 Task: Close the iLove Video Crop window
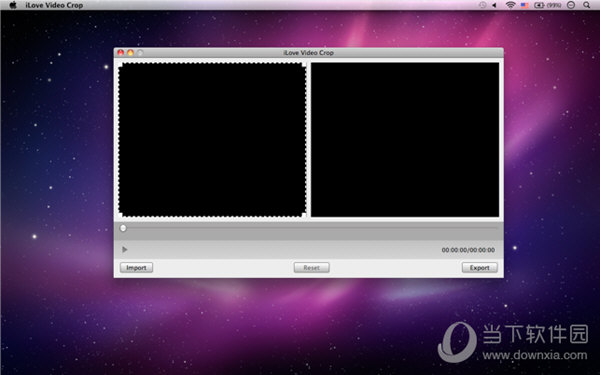click(121, 52)
